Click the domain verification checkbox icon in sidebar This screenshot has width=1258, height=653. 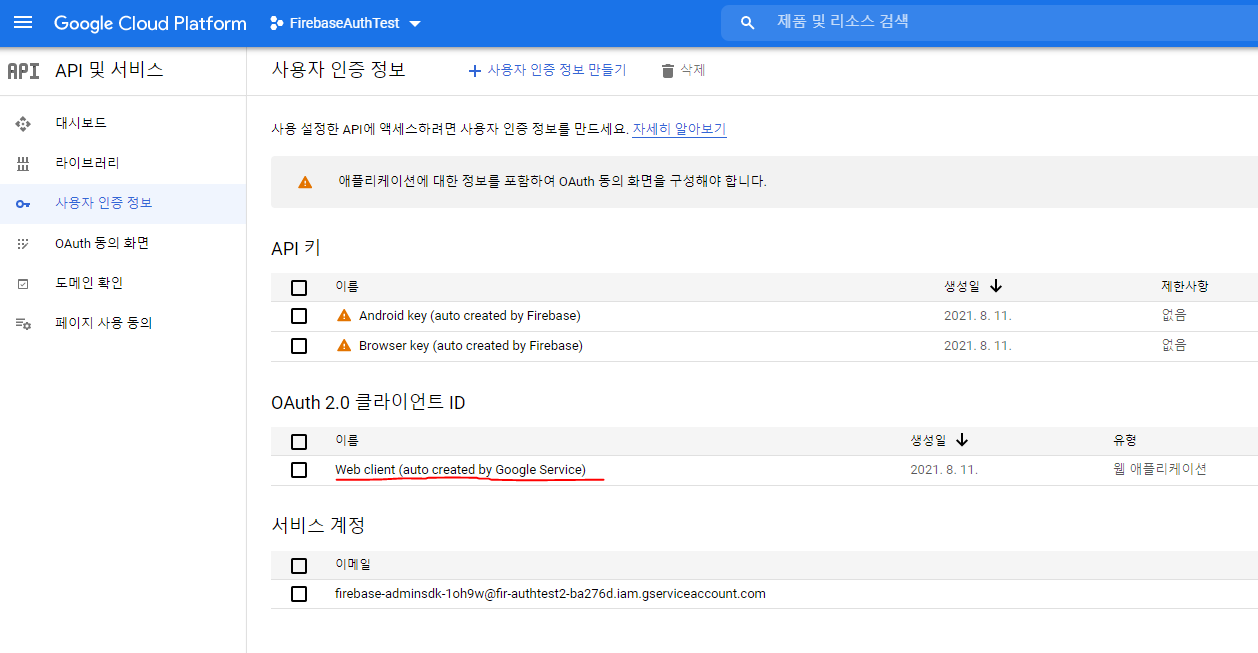coord(23,284)
